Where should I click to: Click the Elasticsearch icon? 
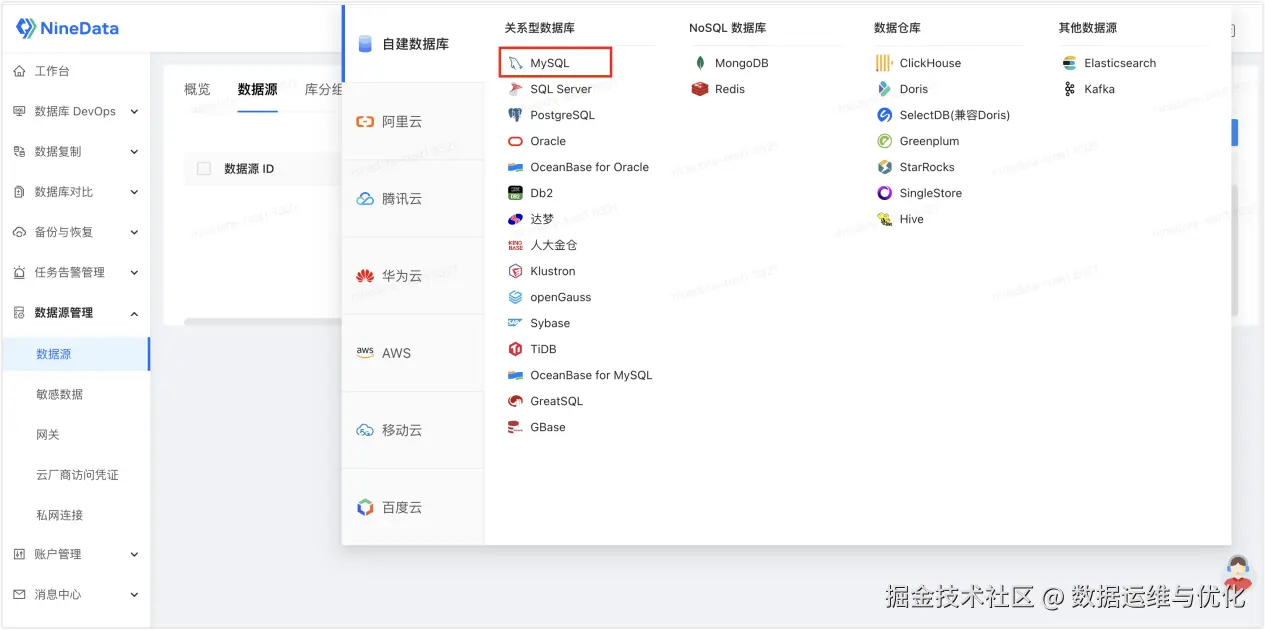[1069, 63]
